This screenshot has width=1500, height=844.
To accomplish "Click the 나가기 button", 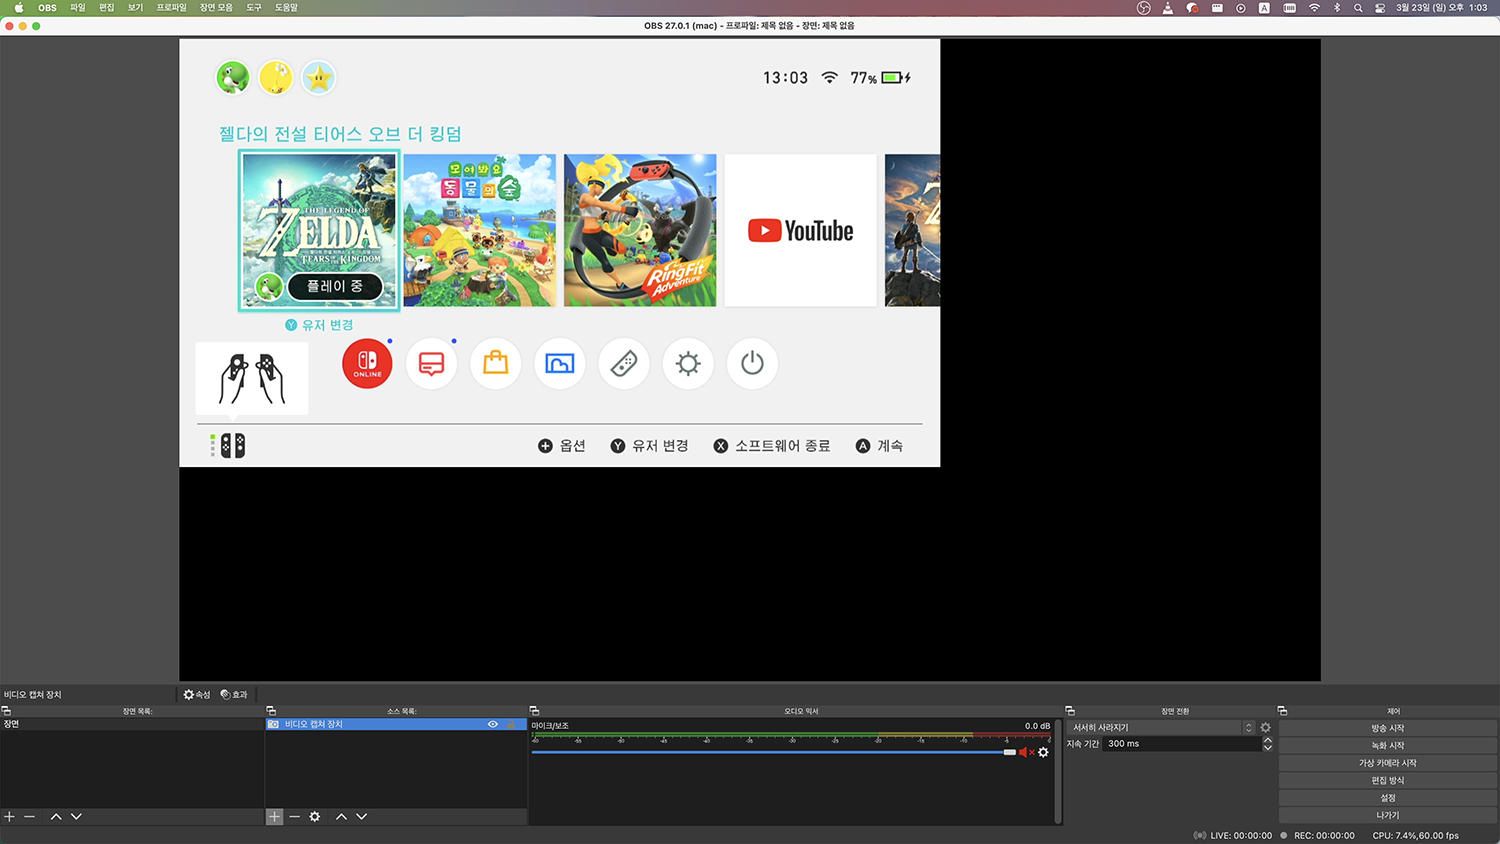I will (1388, 815).
